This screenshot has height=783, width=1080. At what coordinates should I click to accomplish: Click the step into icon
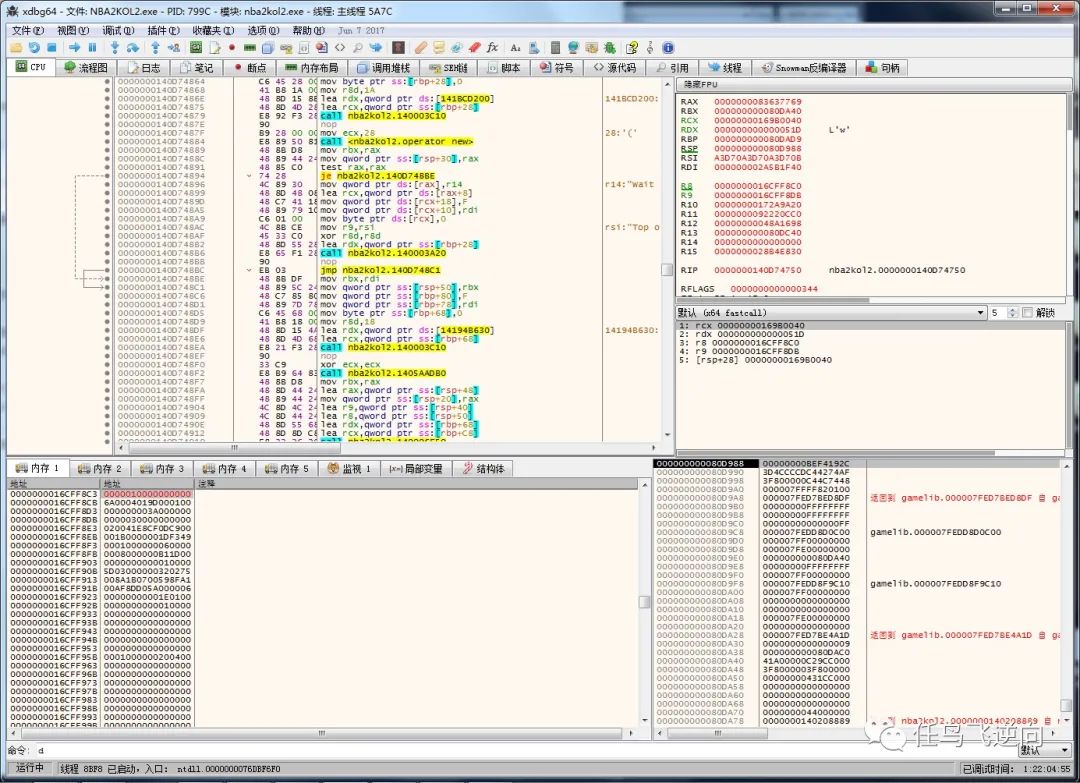(x=115, y=47)
